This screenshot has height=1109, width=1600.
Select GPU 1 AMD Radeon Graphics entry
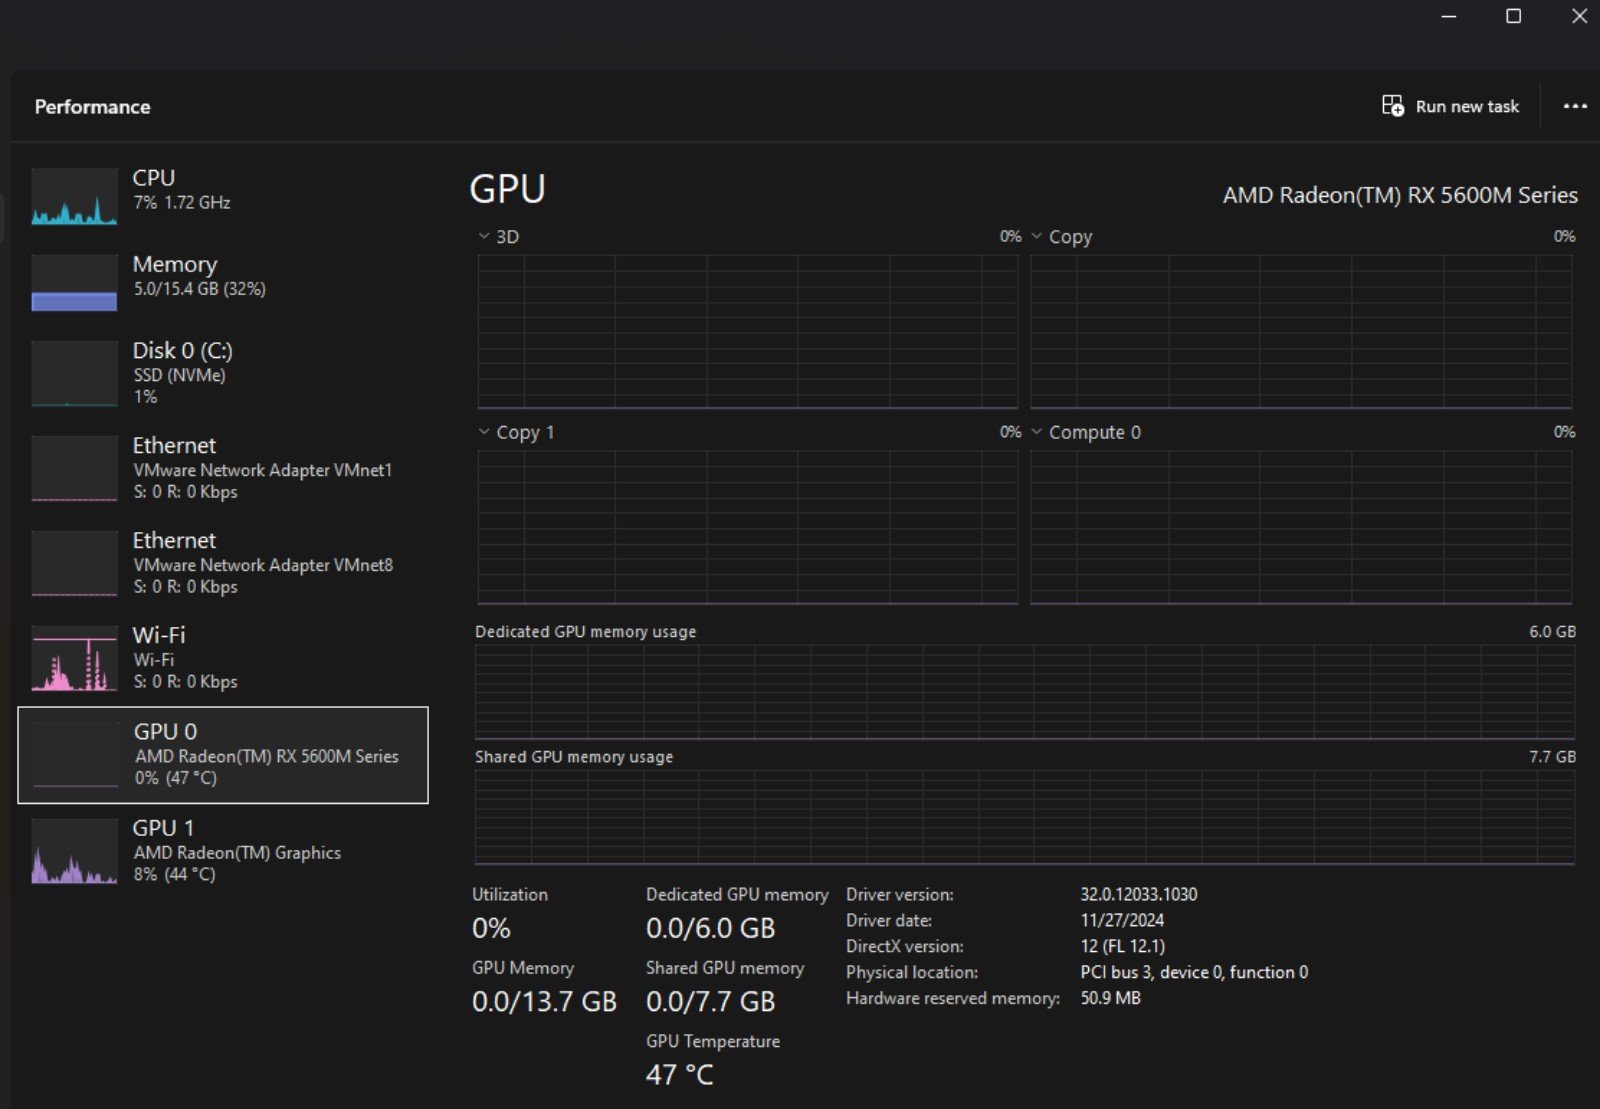point(223,851)
